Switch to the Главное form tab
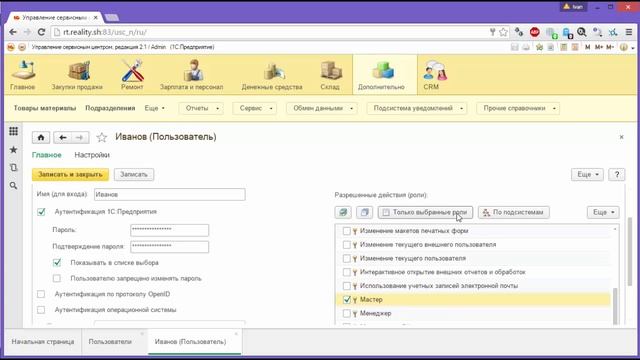Image resolution: width=640 pixels, height=360 pixels. tap(47, 155)
